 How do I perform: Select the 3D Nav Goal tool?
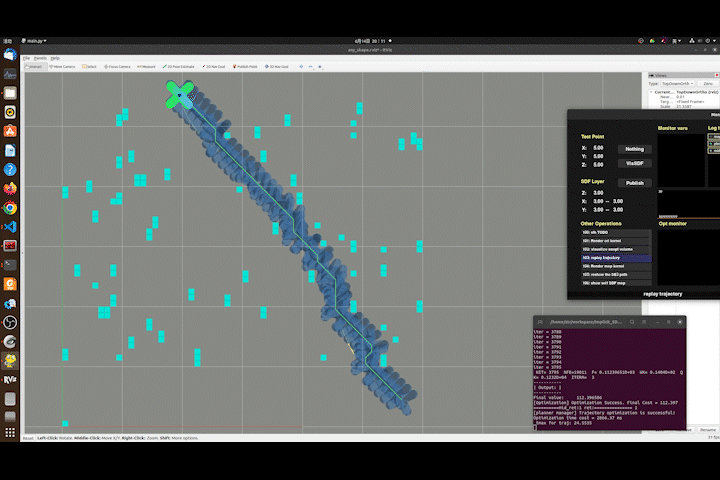pyautogui.click(x=276, y=67)
